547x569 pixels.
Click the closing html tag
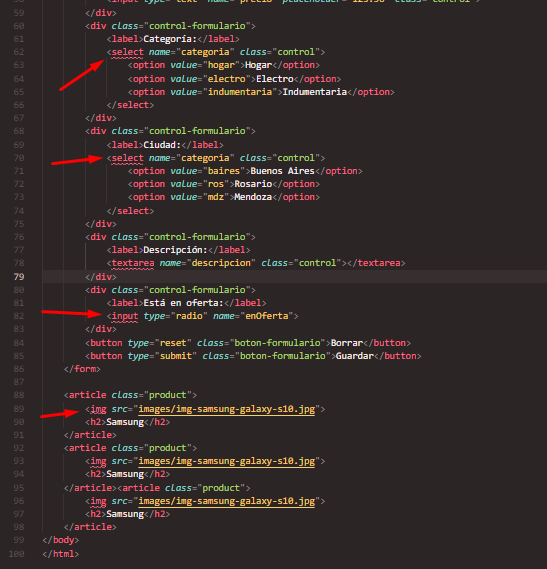click(61, 554)
